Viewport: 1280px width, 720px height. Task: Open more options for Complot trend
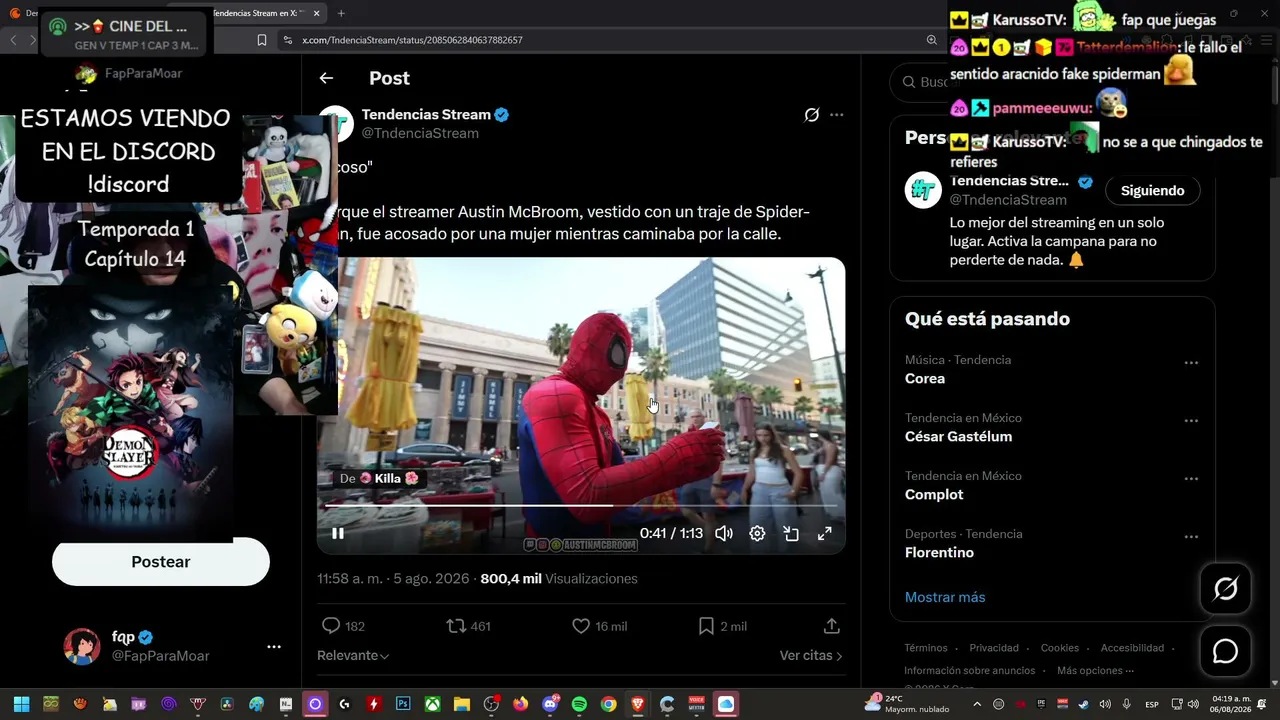click(1191, 479)
